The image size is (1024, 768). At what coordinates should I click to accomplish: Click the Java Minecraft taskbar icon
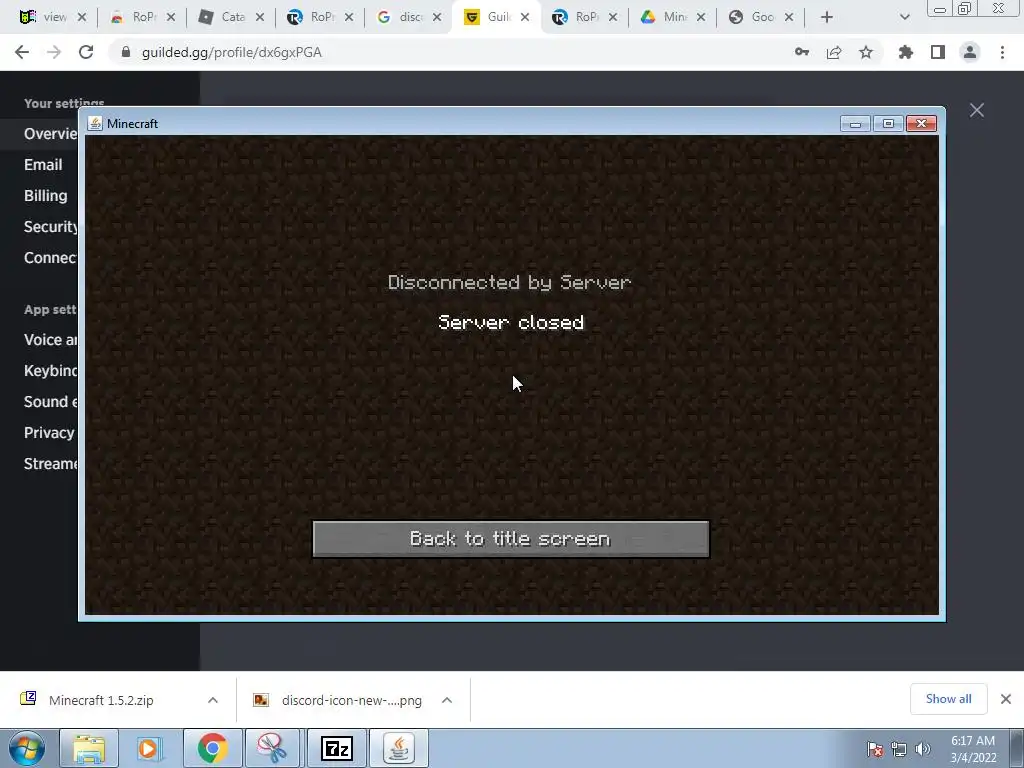pos(399,748)
